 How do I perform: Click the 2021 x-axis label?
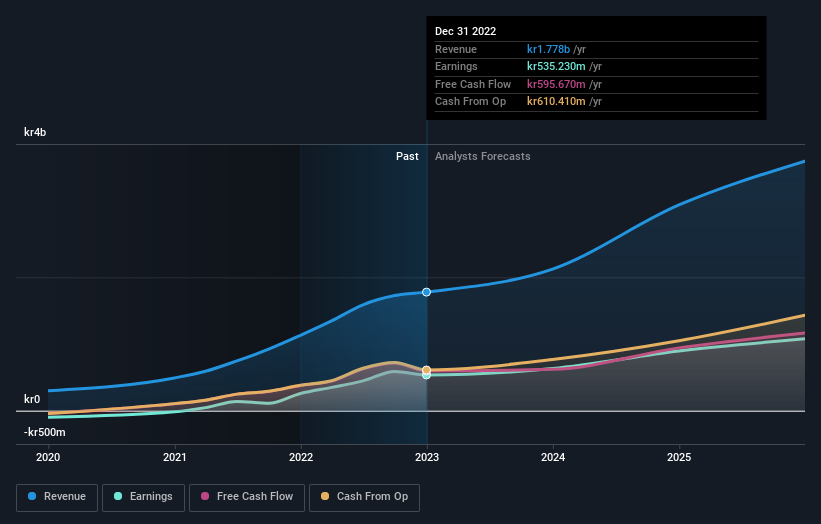tap(174, 457)
